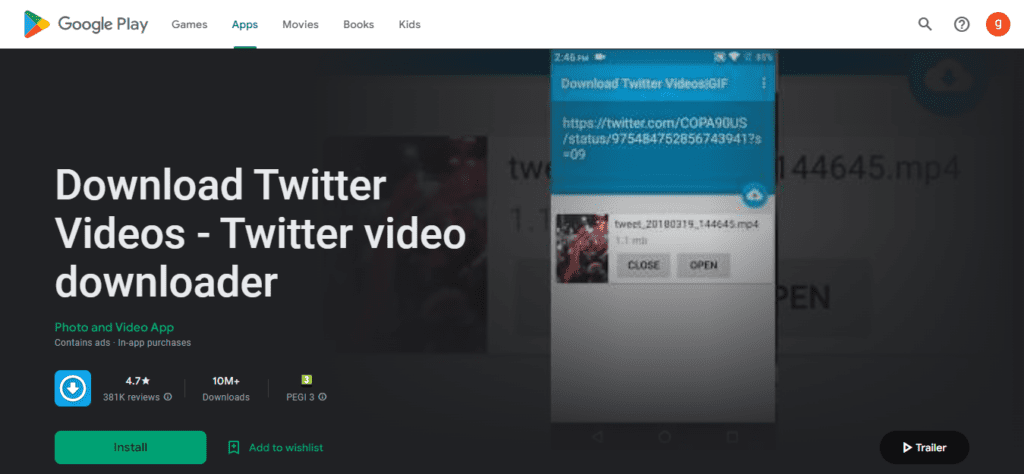Add the app to wishlist

point(276,448)
